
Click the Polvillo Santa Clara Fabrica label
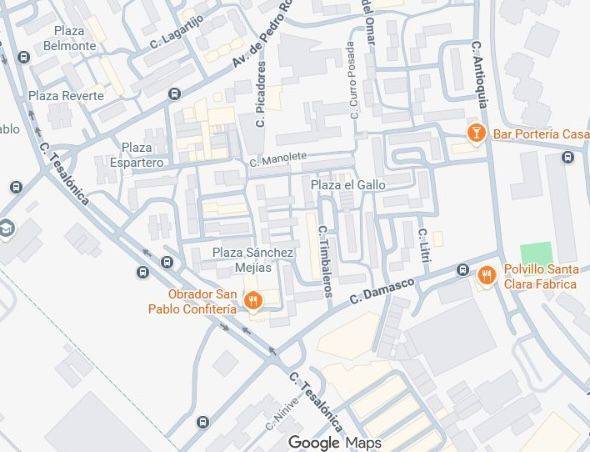[541, 276]
